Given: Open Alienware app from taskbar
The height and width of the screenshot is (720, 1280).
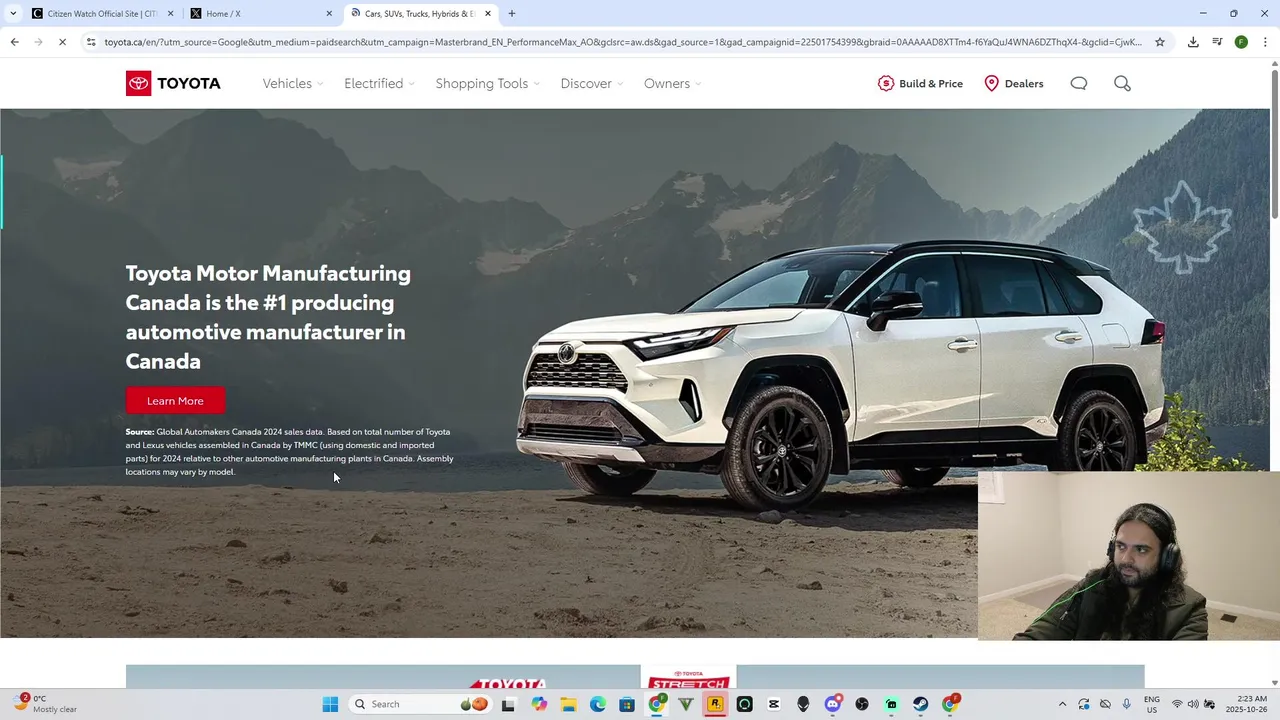Looking at the screenshot, I should point(803,704).
